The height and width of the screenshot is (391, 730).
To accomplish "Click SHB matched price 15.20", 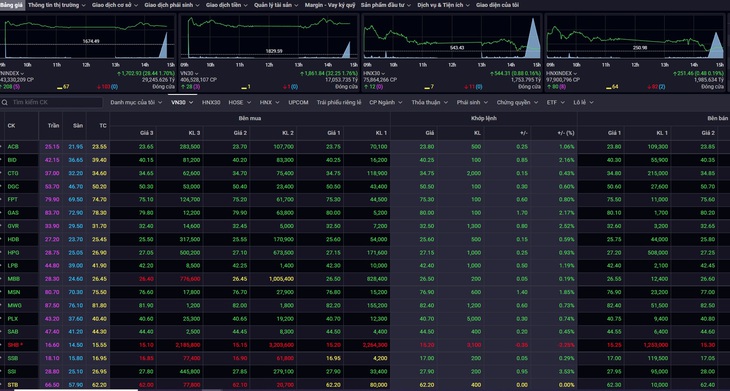I will click(x=427, y=345).
